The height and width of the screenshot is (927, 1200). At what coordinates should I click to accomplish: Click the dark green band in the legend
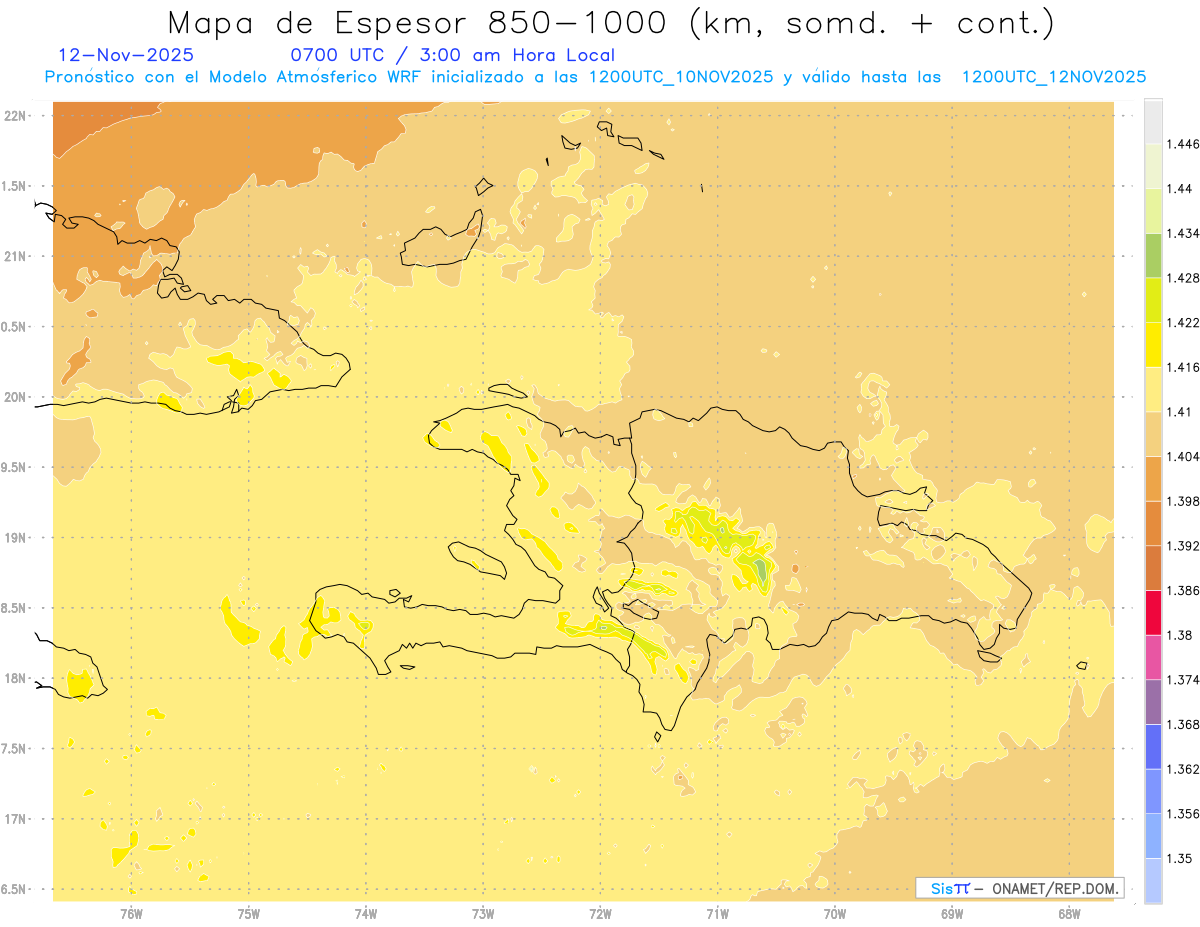[x=1153, y=255]
